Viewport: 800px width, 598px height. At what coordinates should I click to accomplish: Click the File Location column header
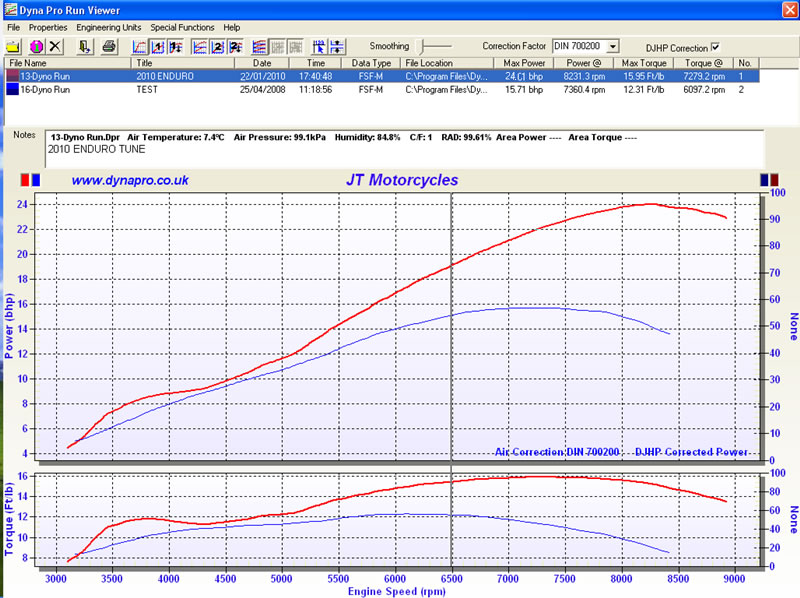tap(447, 63)
